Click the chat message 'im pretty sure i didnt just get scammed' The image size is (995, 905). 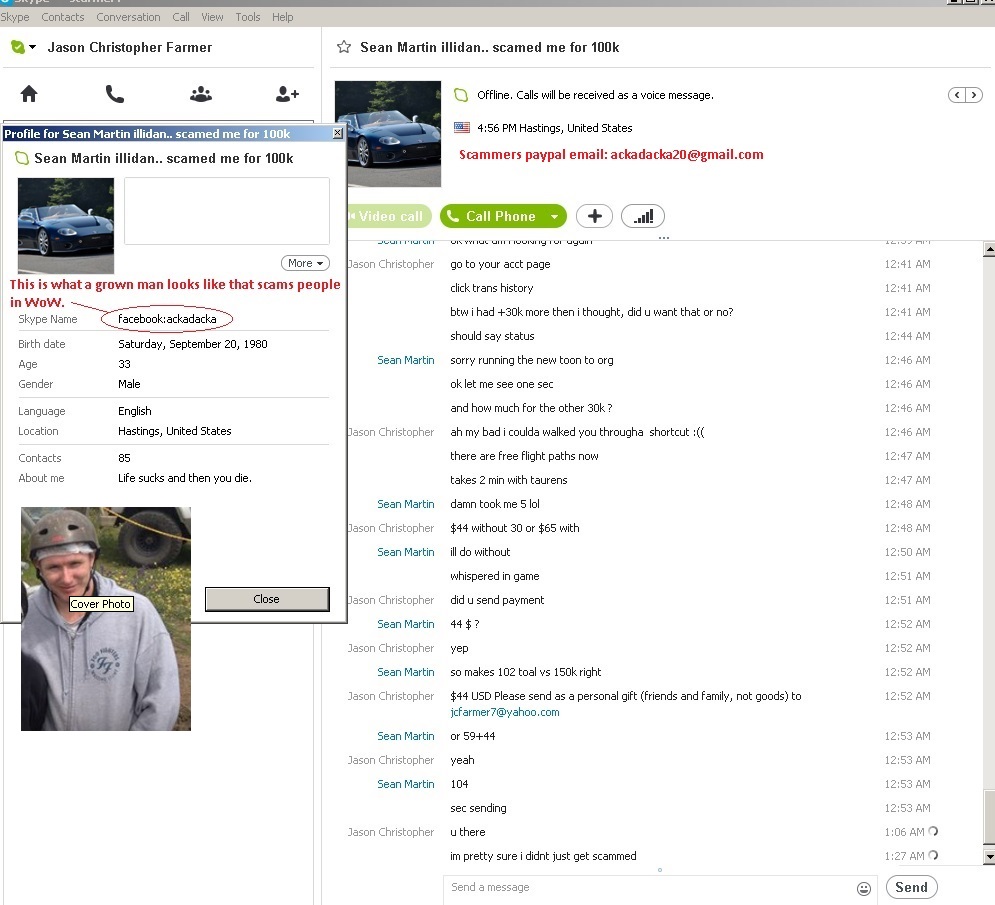tap(543, 856)
